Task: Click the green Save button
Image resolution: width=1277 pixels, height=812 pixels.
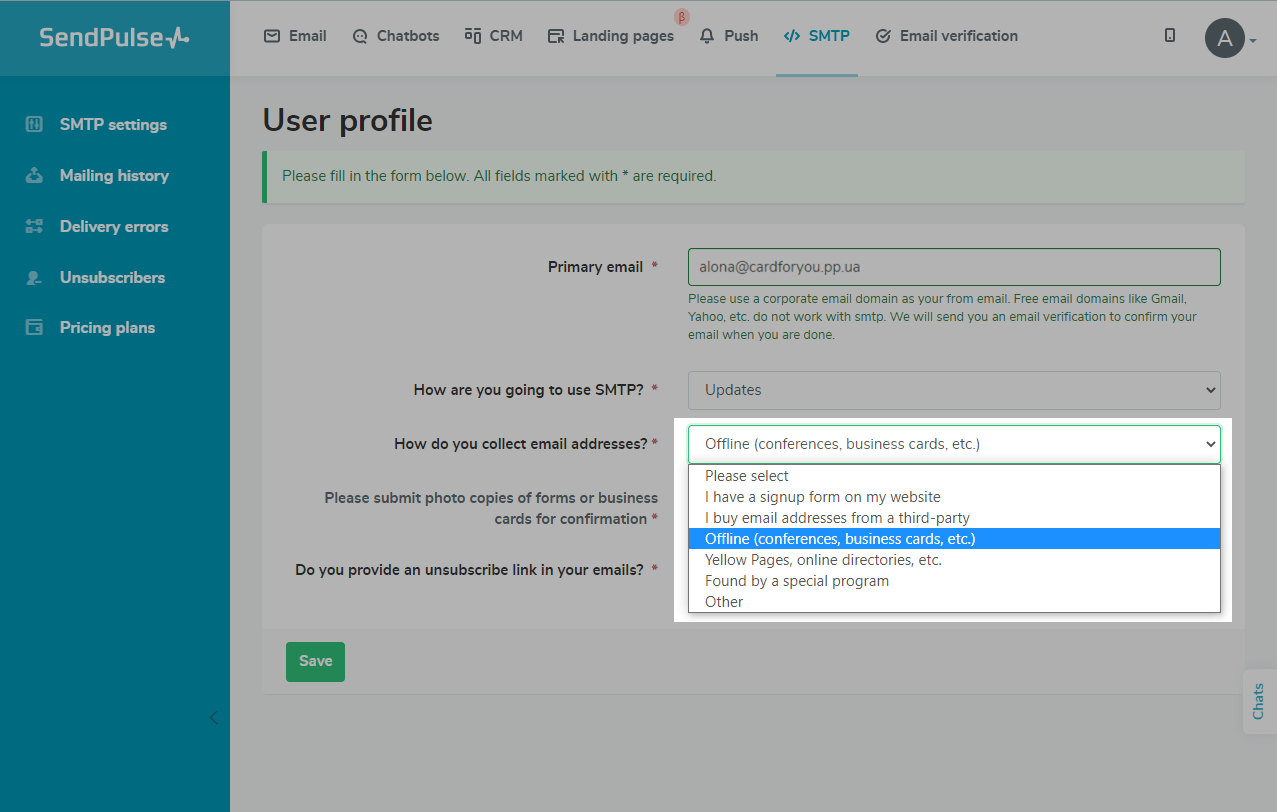Action: pos(315,662)
